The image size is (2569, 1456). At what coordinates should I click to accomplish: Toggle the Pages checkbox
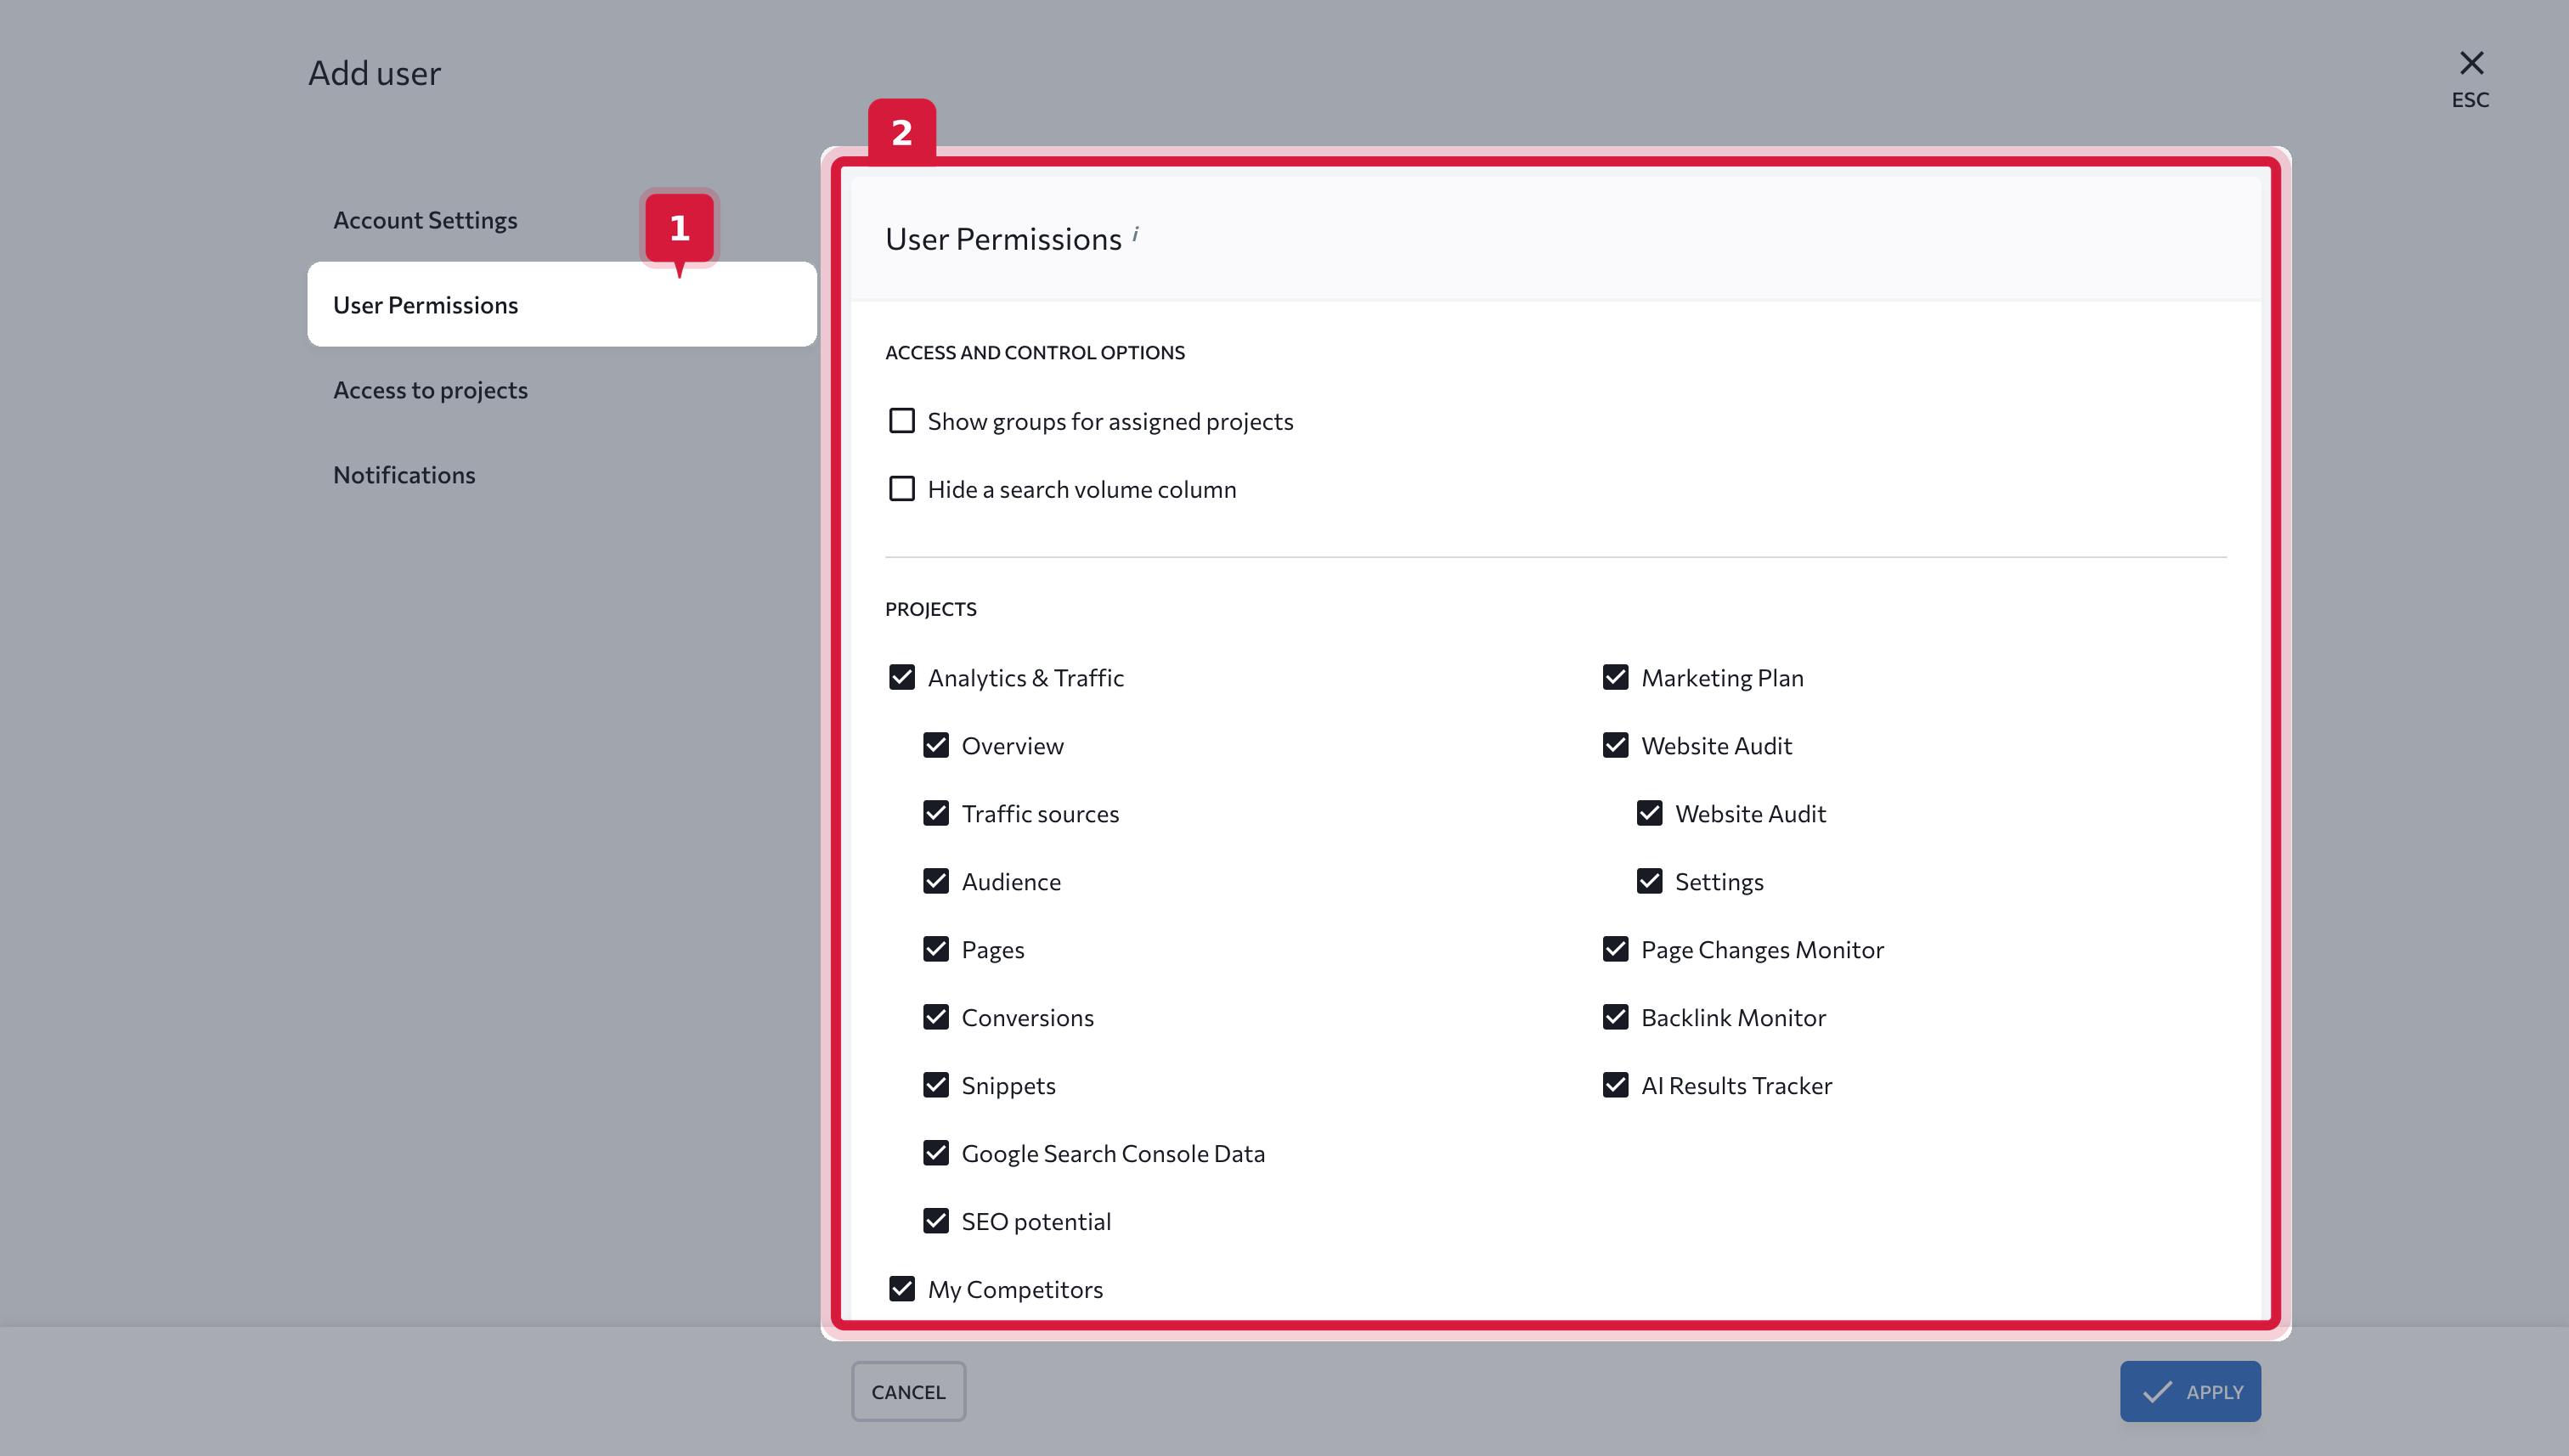pos(936,949)
